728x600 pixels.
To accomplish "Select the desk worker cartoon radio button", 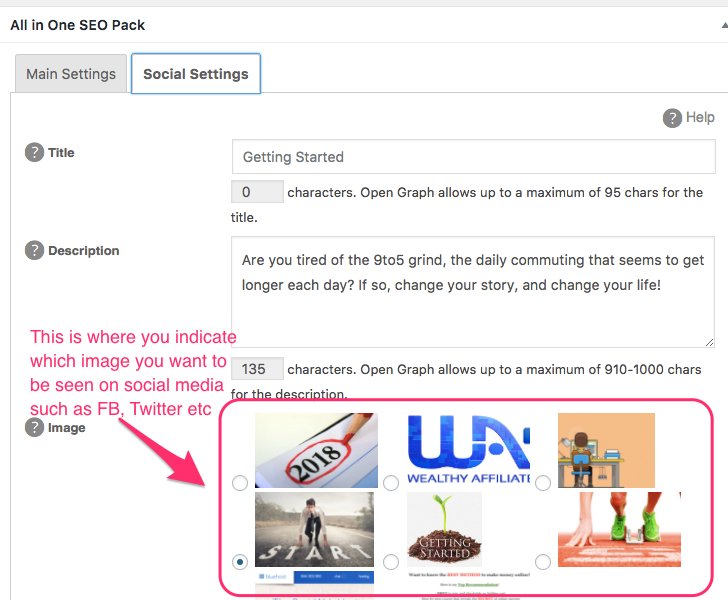I will click(543, 483).
